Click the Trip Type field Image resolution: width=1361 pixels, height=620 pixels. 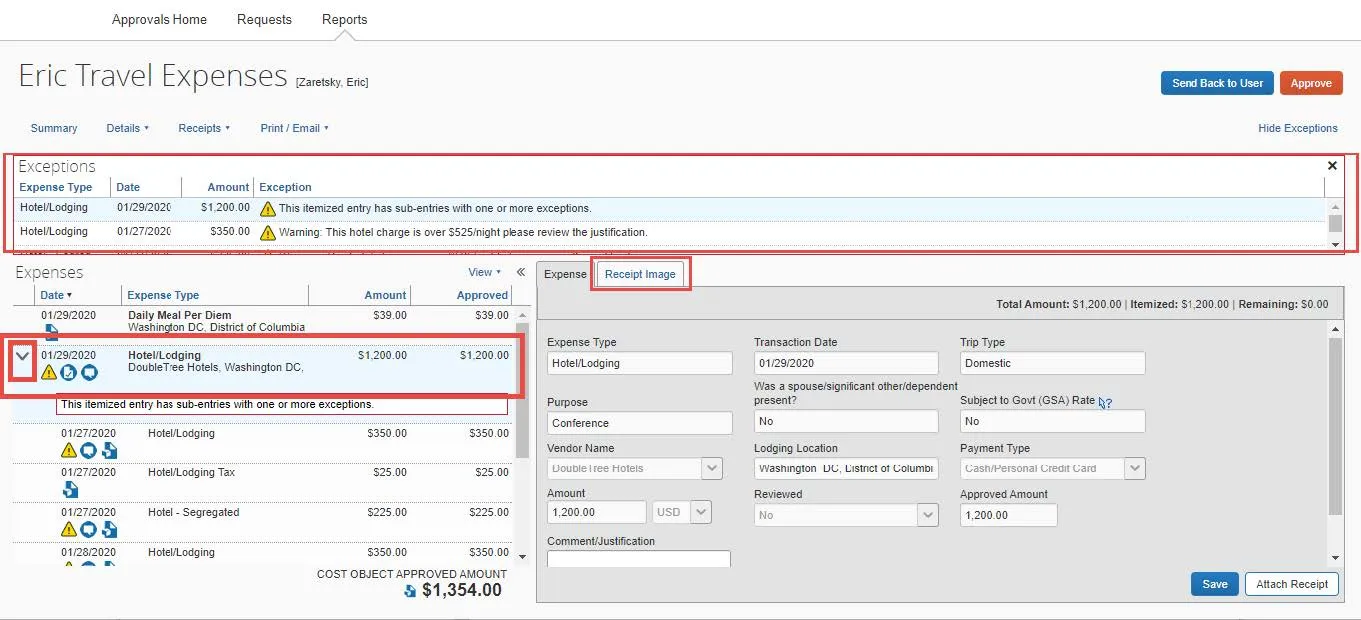[x=1052, y=363]
